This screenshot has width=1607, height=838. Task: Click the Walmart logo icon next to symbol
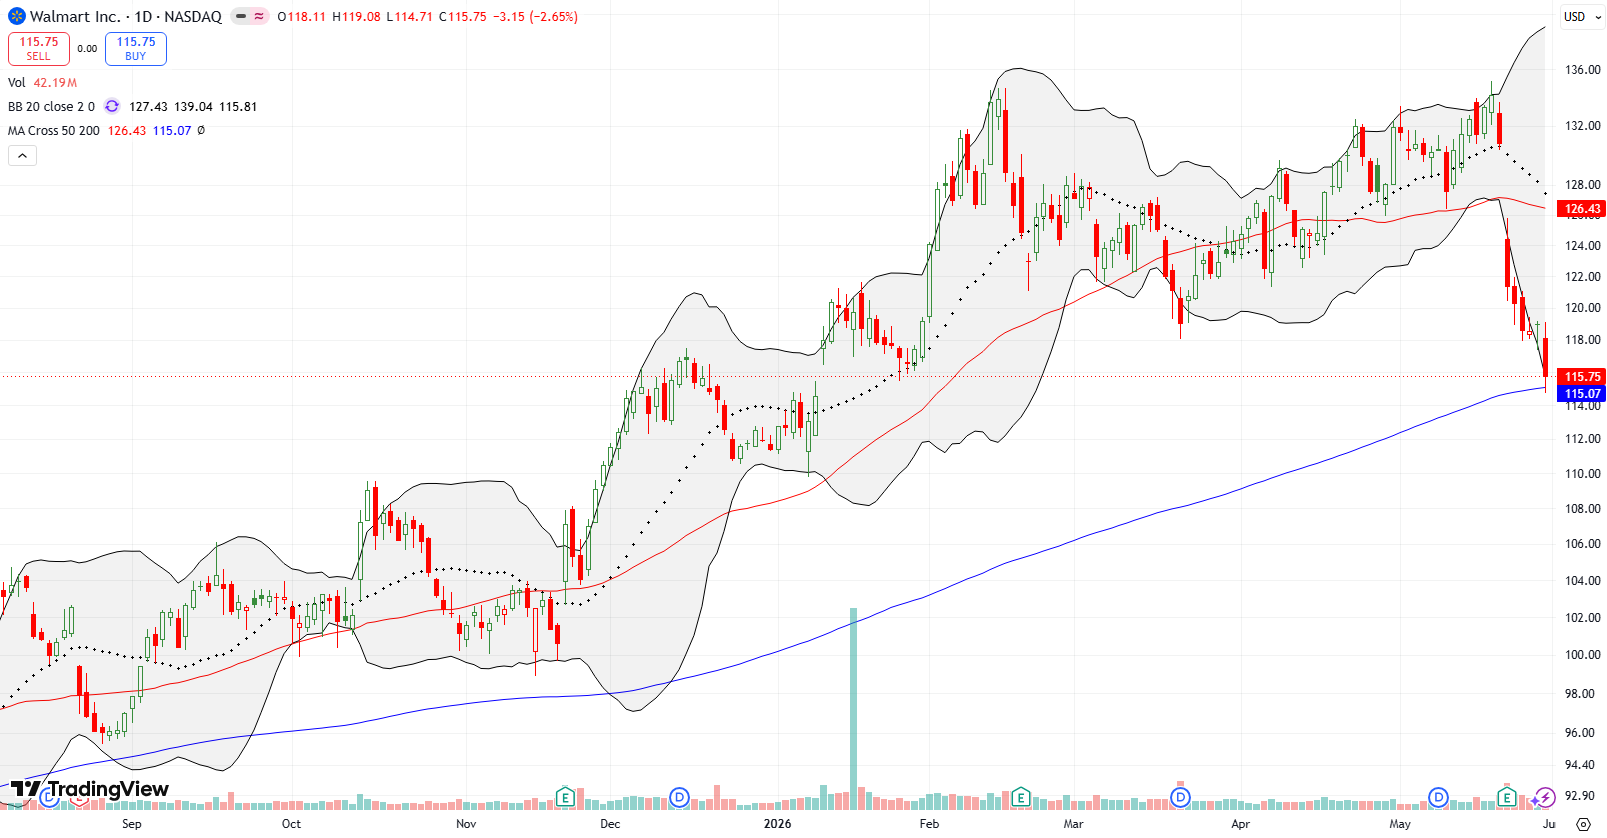(x=17, y=16)
